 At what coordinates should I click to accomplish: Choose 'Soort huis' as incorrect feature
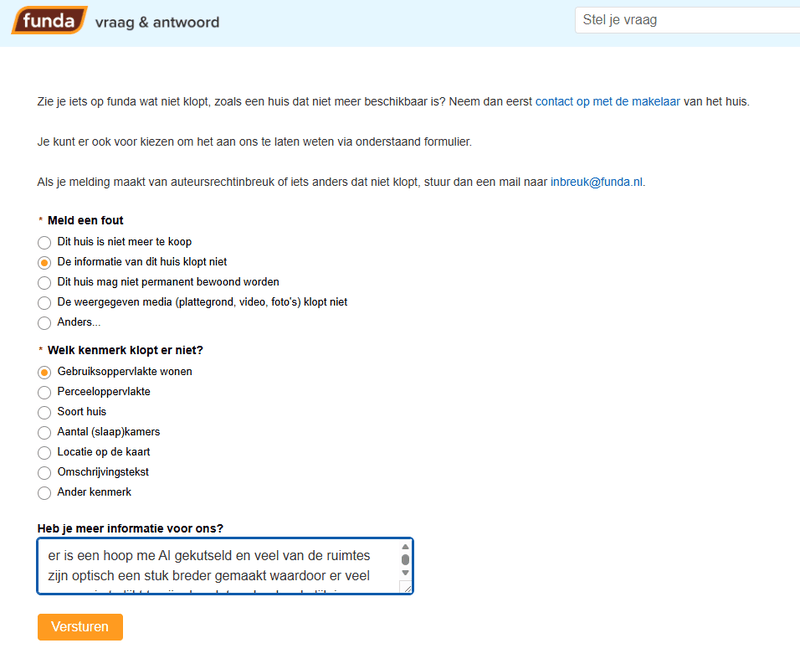pos(44,412)
